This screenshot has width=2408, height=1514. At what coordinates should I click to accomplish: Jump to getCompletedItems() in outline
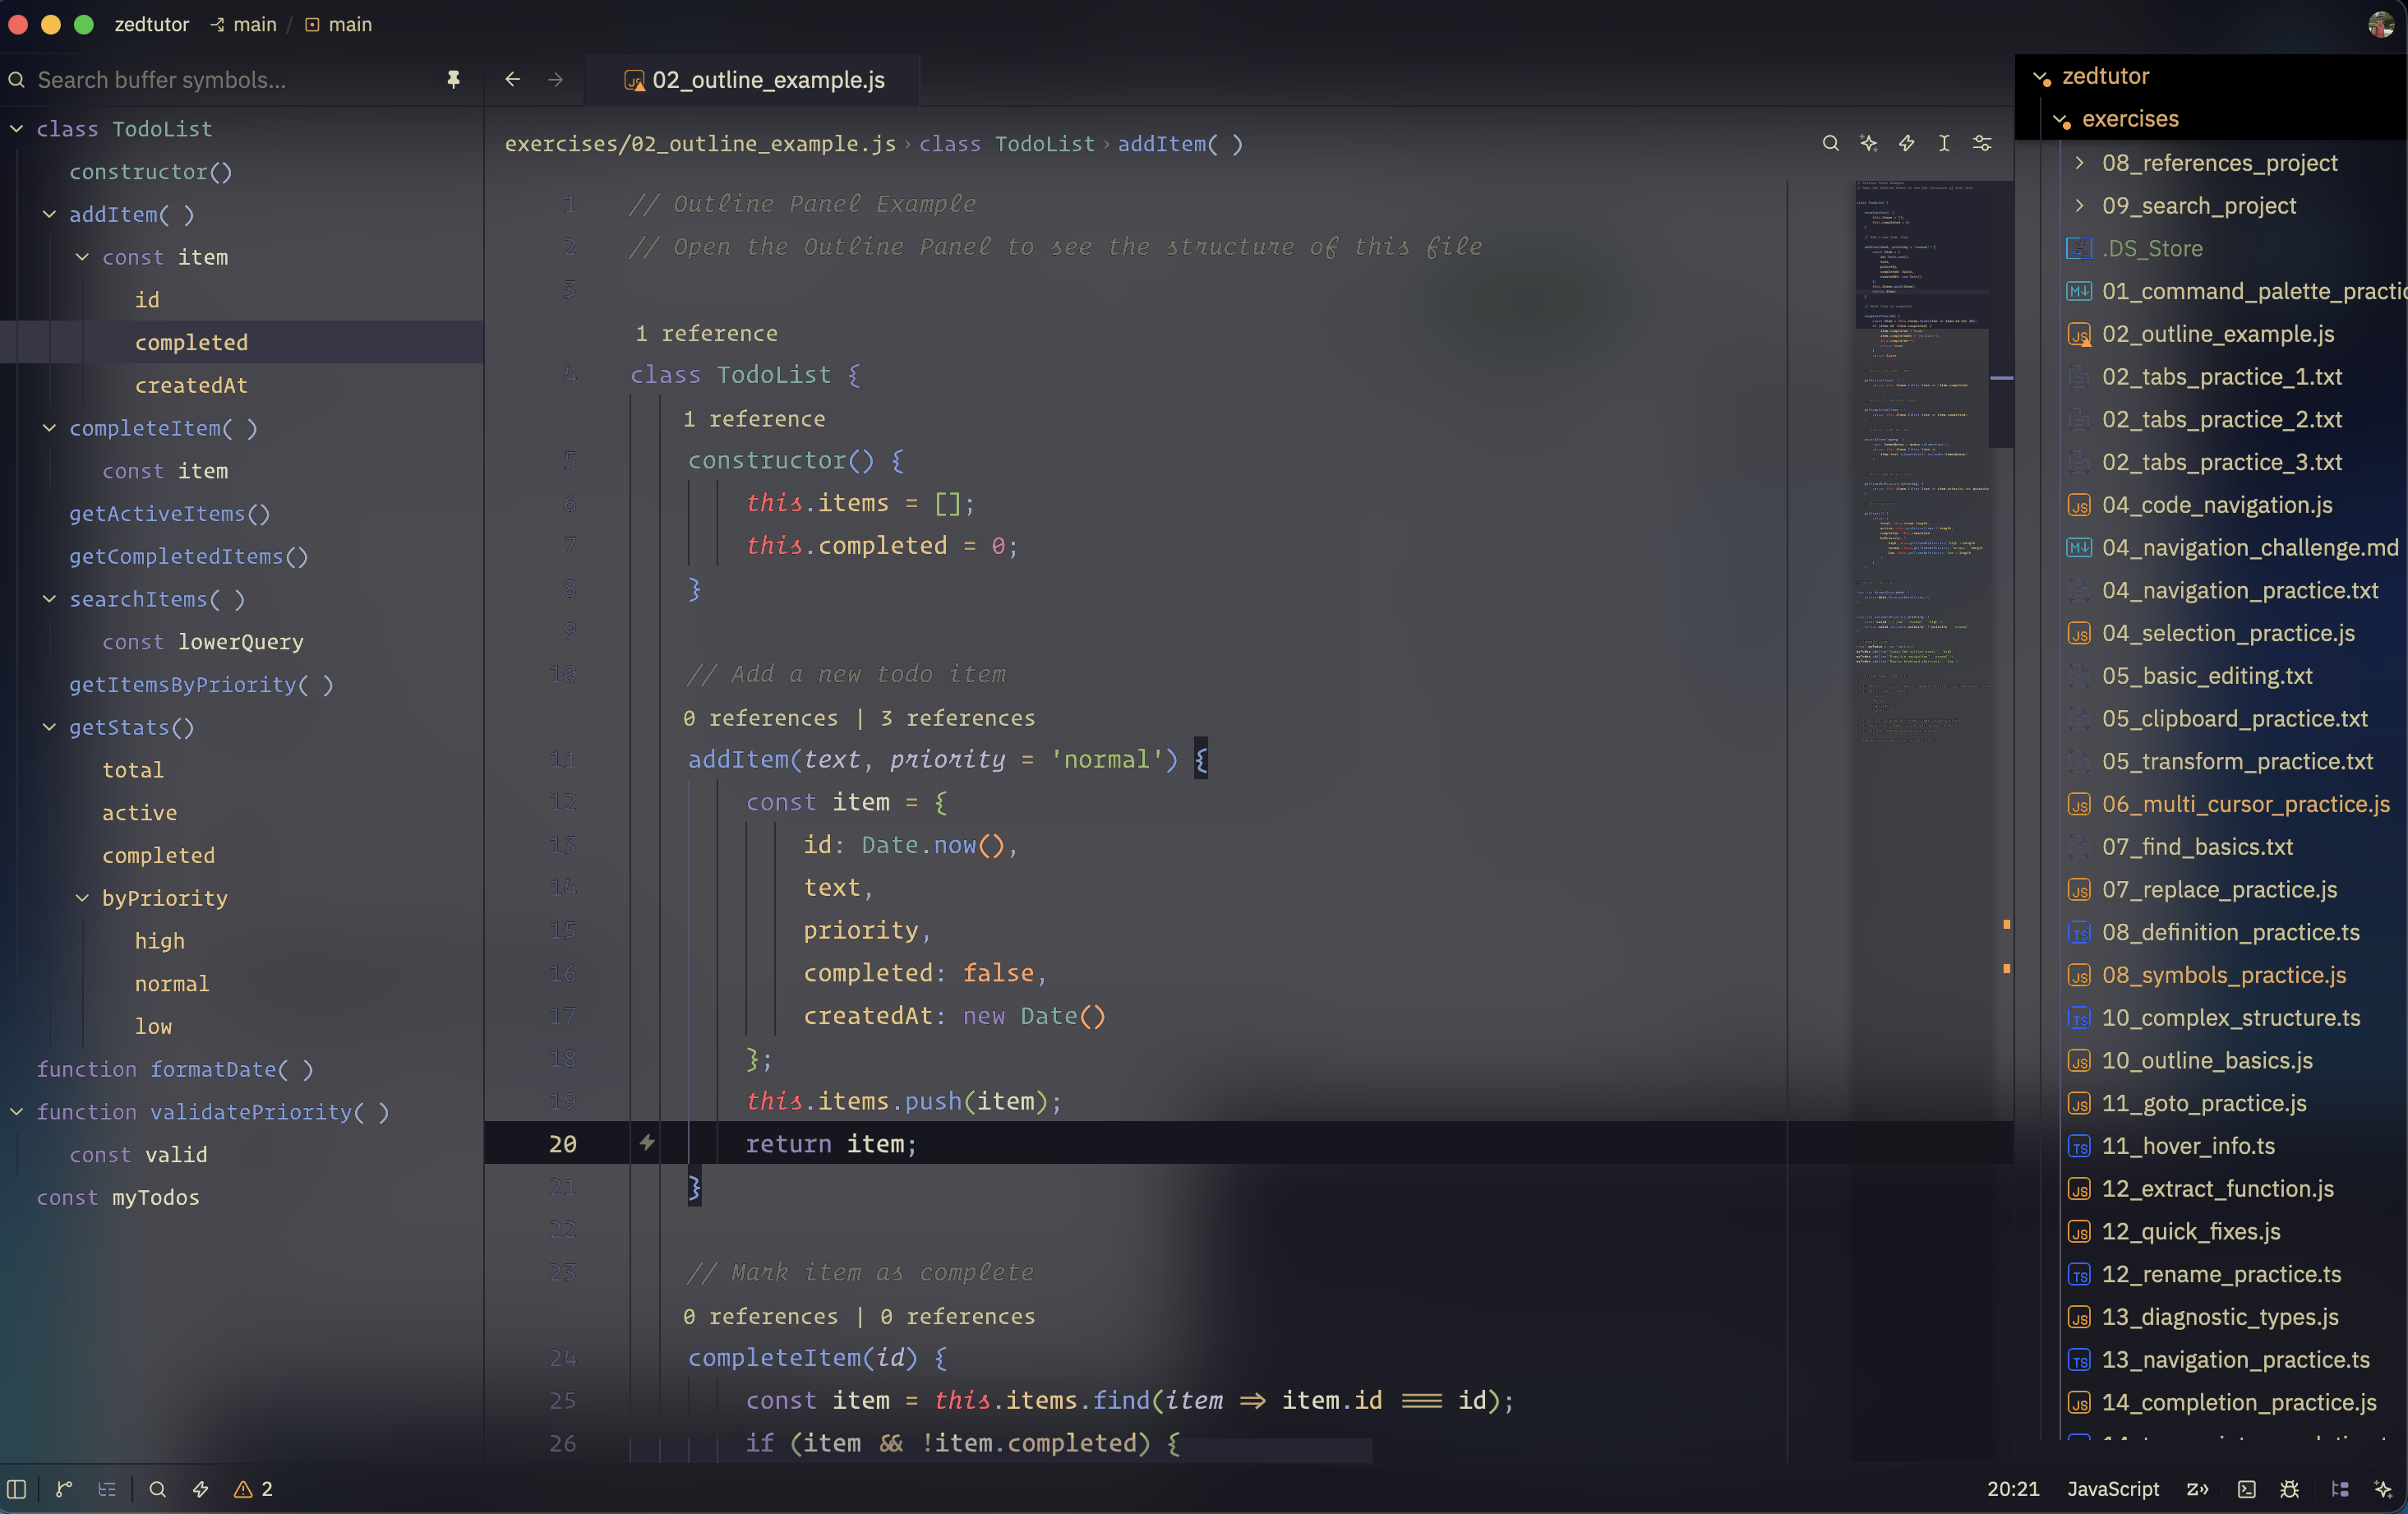[189, 556]
